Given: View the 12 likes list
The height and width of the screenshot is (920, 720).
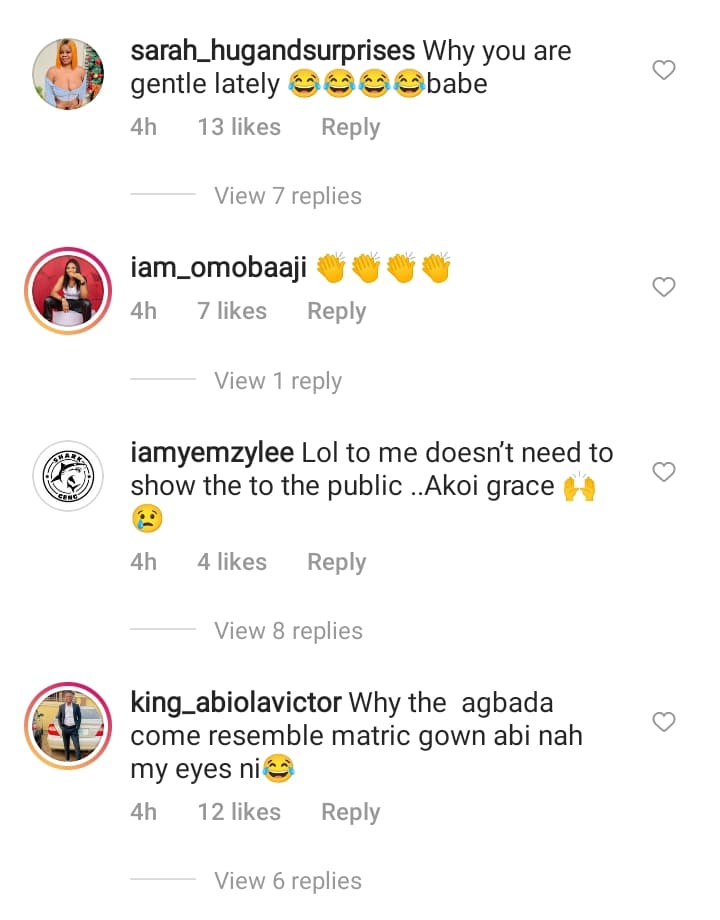Looking at the screenshot, I should tap(239, 813).
